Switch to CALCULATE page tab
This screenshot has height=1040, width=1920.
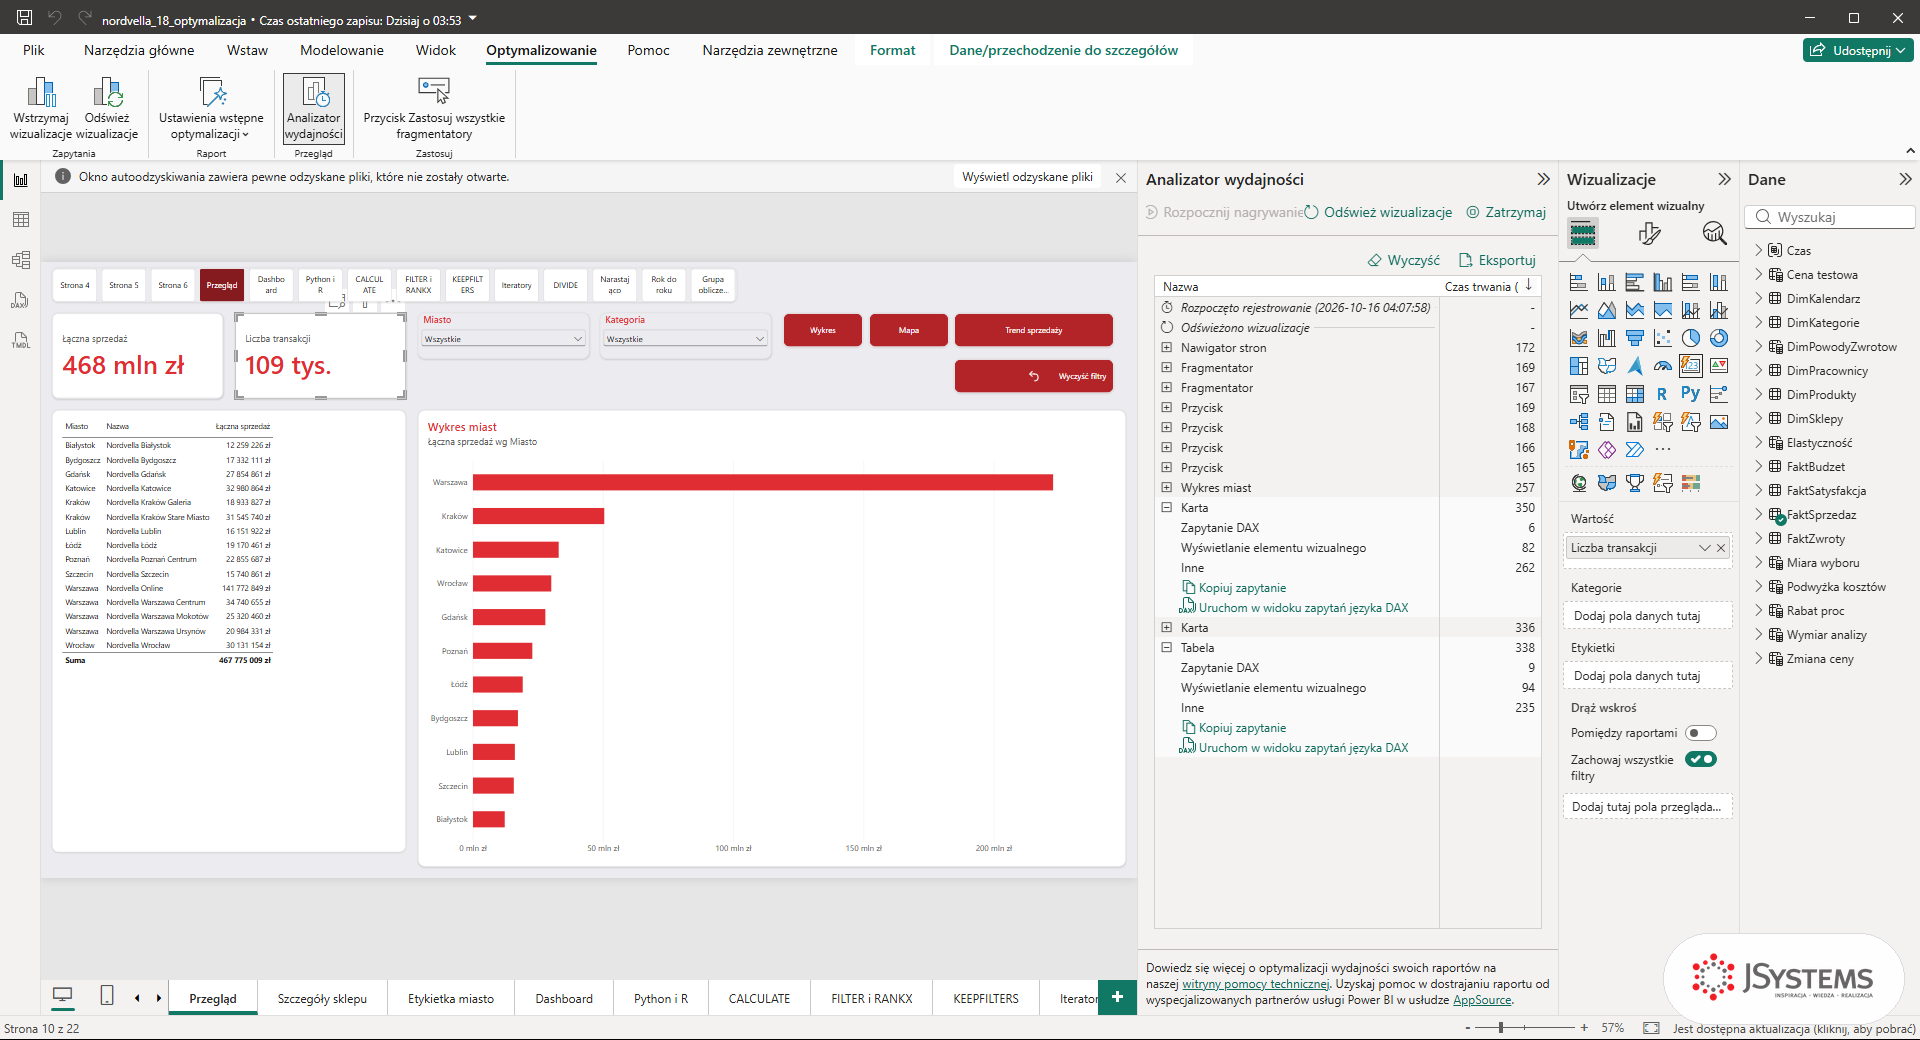tap(759, 999)
